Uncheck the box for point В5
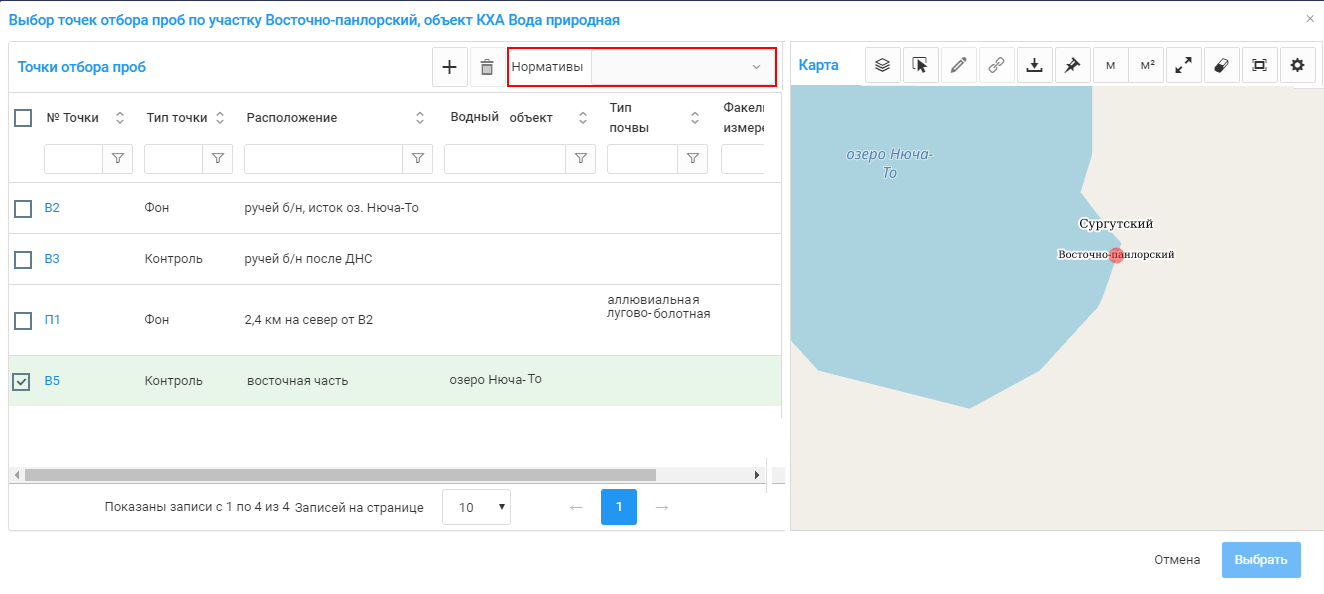This screenshot has height=594, width=1324. (x=23, y=381)
